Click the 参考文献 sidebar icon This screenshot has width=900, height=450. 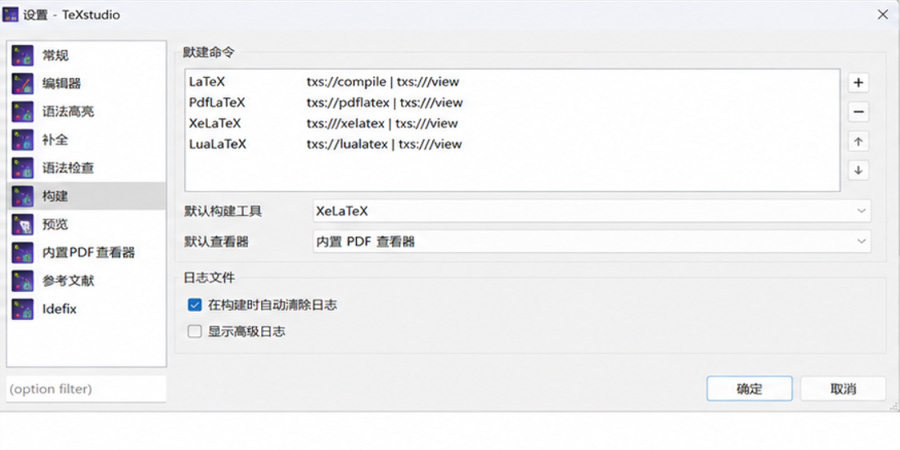pos(22,281)
